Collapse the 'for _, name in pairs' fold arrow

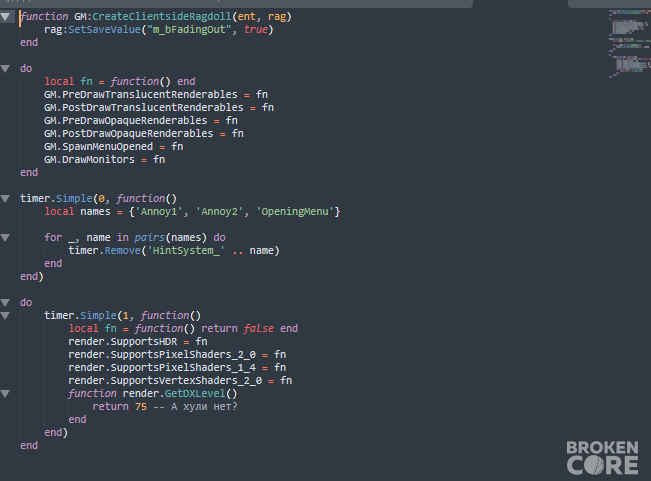[5, 238]
